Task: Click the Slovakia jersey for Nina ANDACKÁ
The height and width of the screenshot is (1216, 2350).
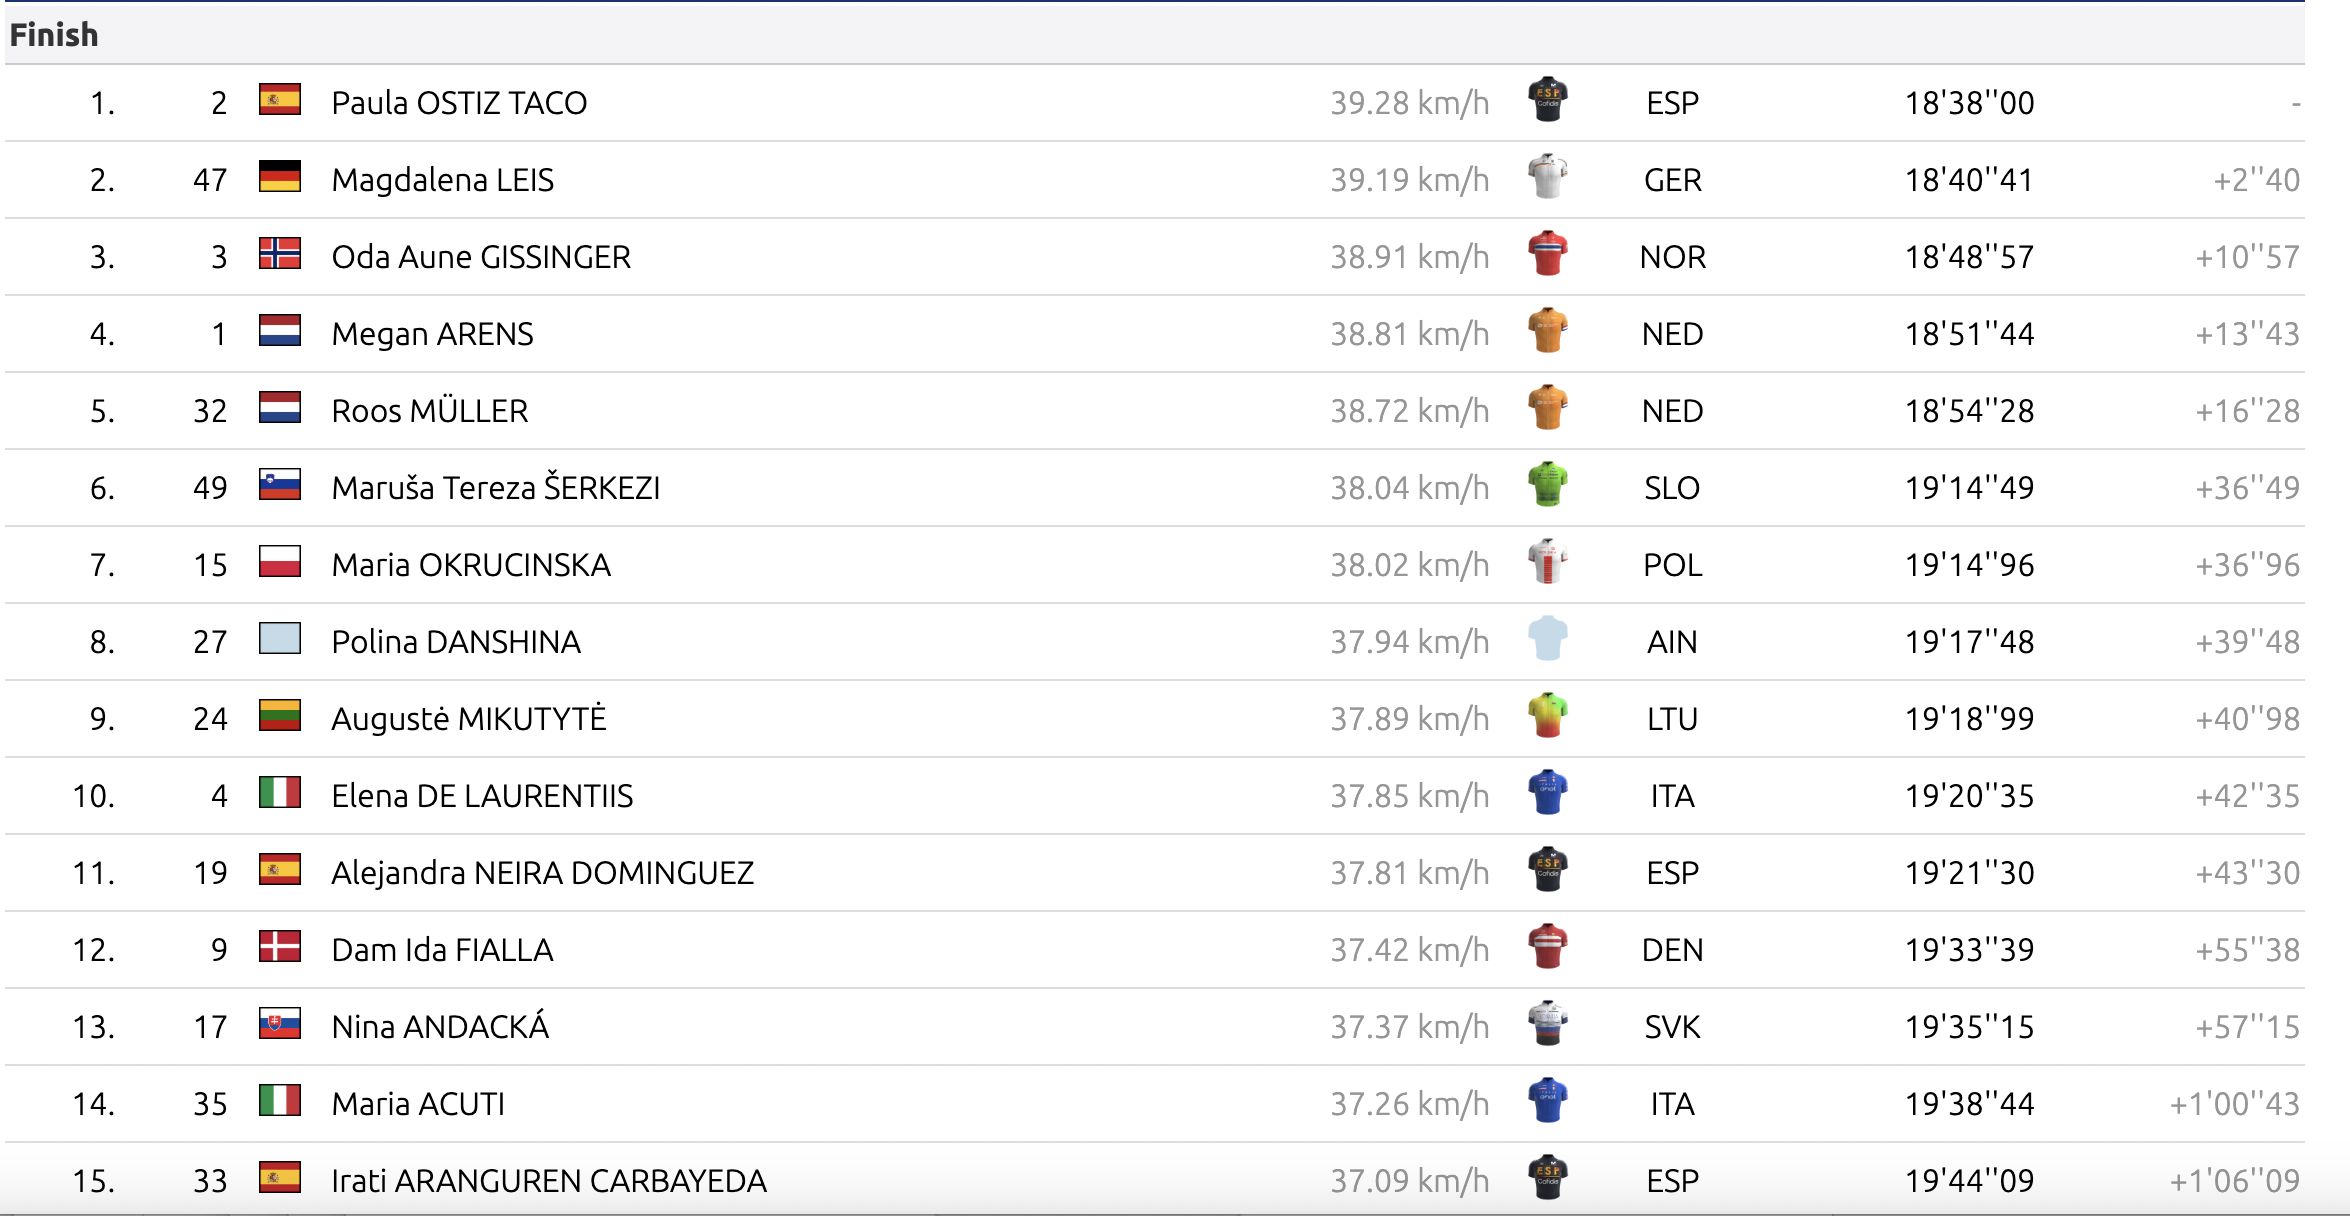Action: point(1547,1024)
